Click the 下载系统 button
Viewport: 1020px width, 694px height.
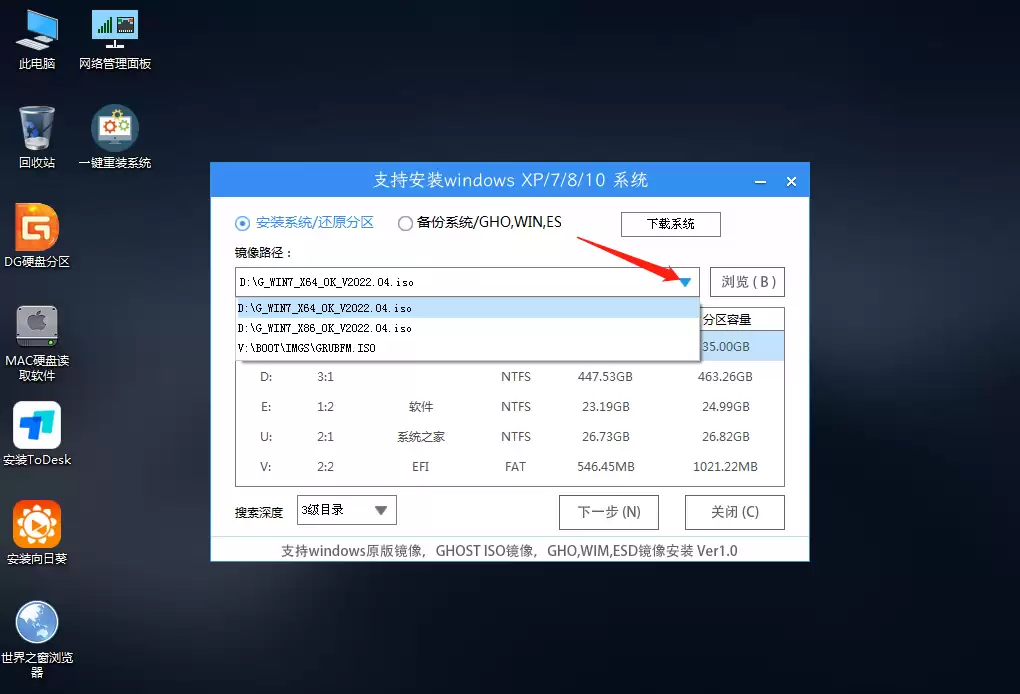[670, 224]
